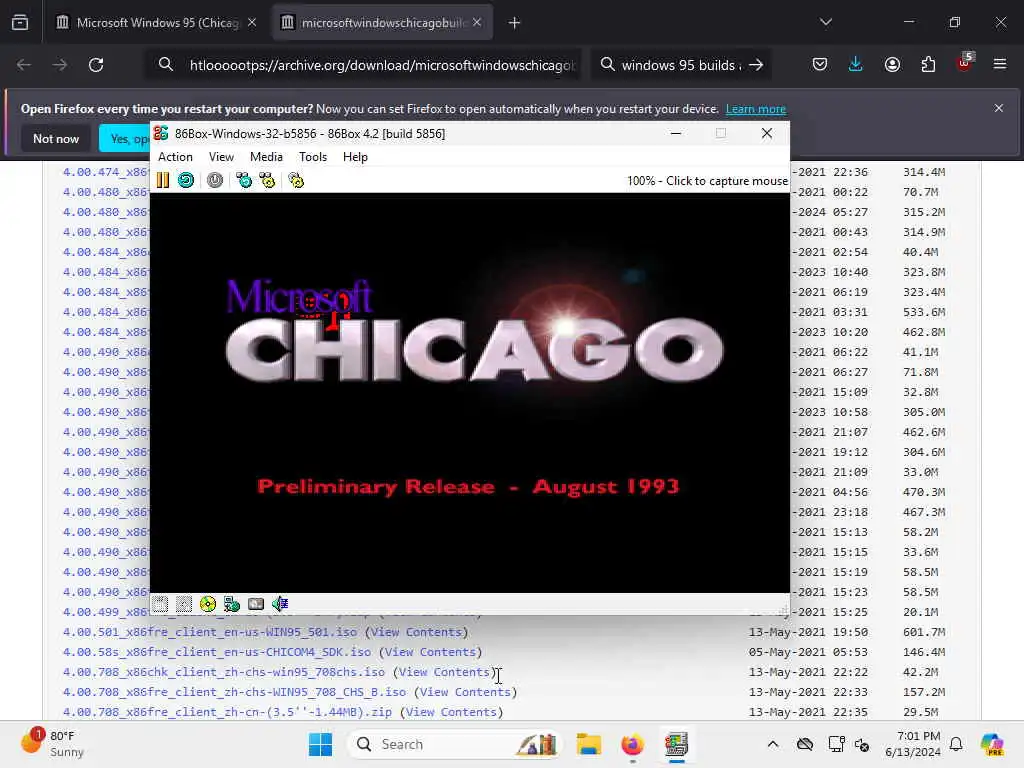Screen dimensions: 1024x768
Task: Open Windows Start menu
Action: click(320, 744)
